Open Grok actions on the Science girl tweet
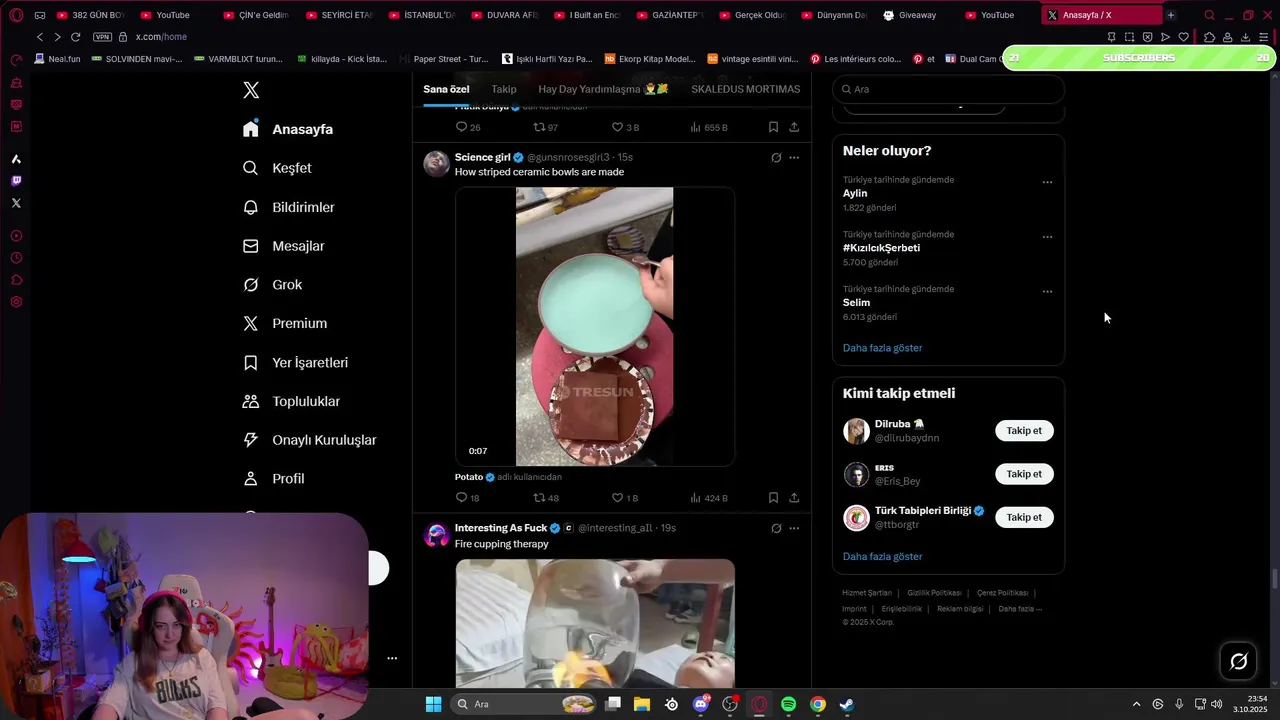The width and height of the screenshot is (1280, 720). coord(776,157)
